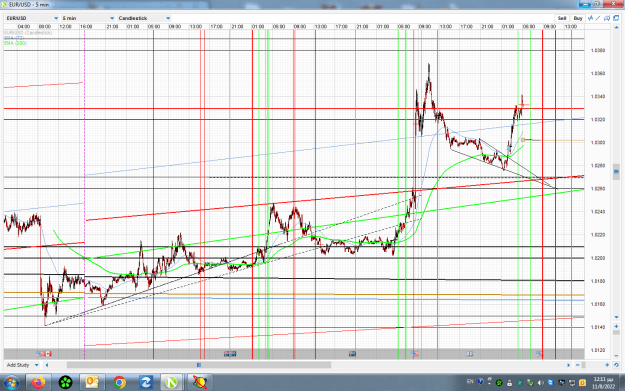Open Google Chrome from the taskbar
This screenshot has height=391, width=625.
pos(119,383)
